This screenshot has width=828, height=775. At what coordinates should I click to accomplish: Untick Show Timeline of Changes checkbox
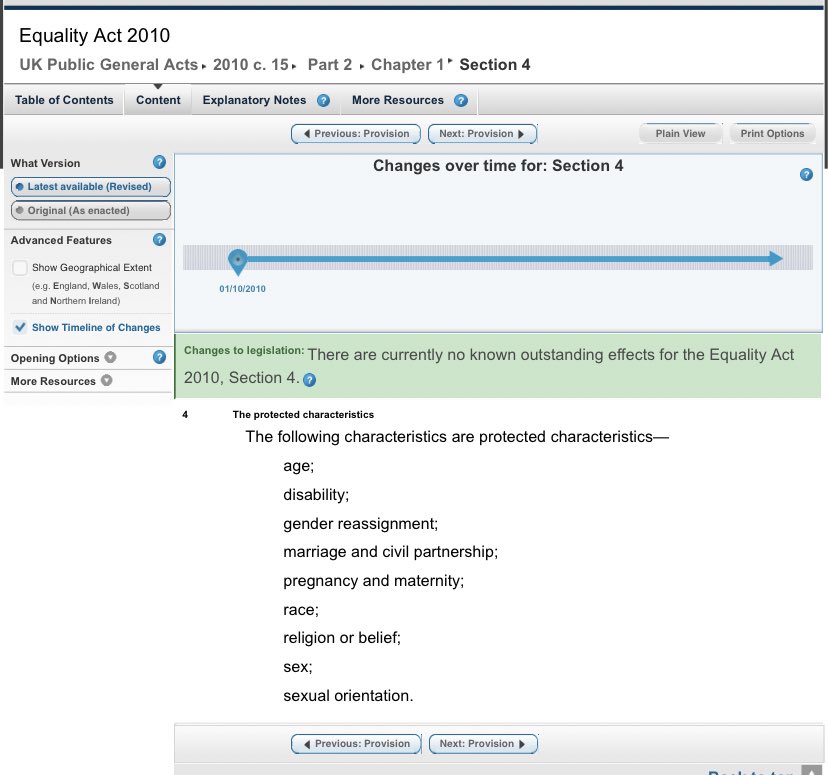pos(20,327)
